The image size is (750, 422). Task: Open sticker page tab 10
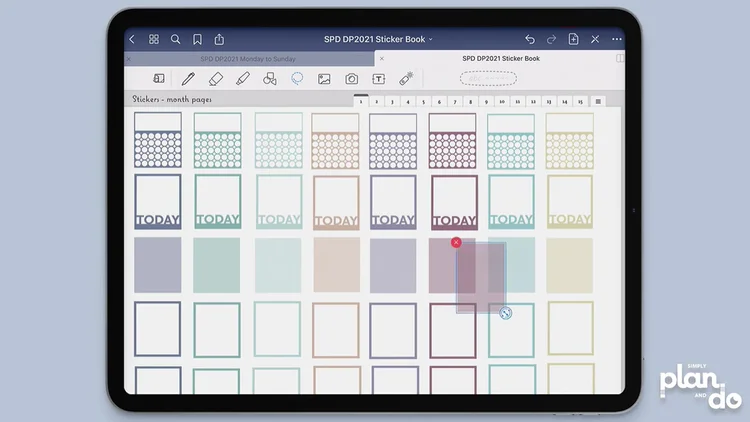coord(502,101)
